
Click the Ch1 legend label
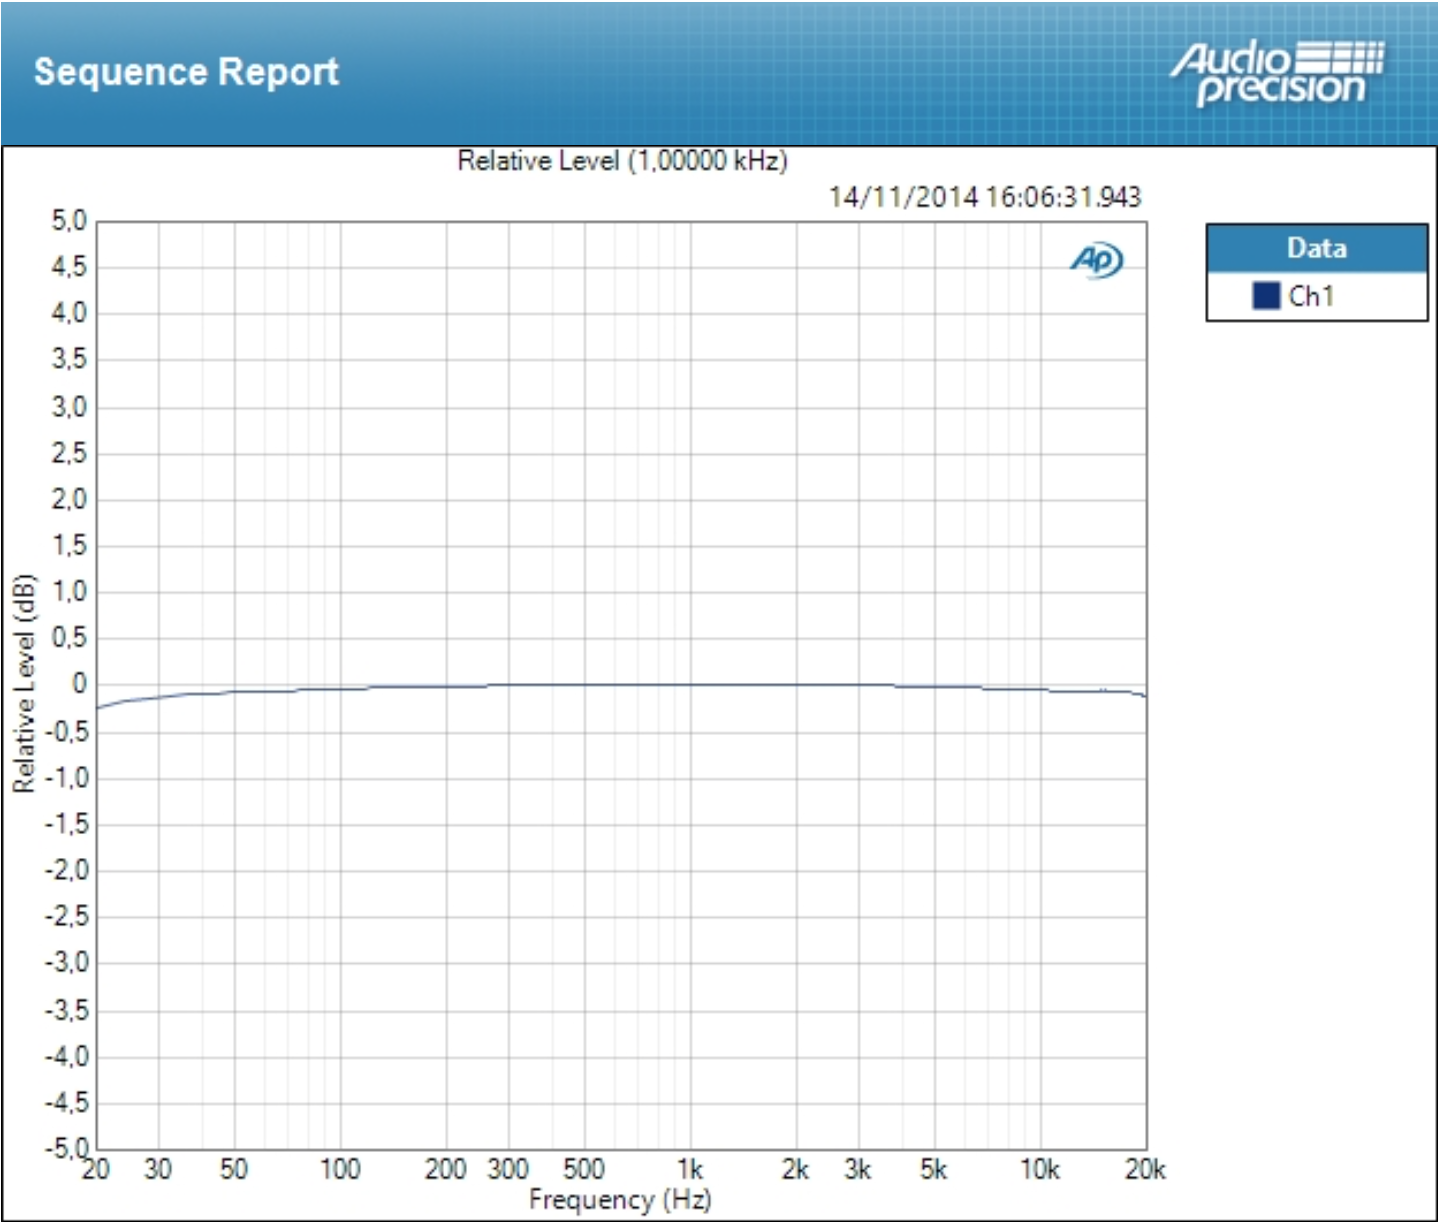tap(1311, 296)
